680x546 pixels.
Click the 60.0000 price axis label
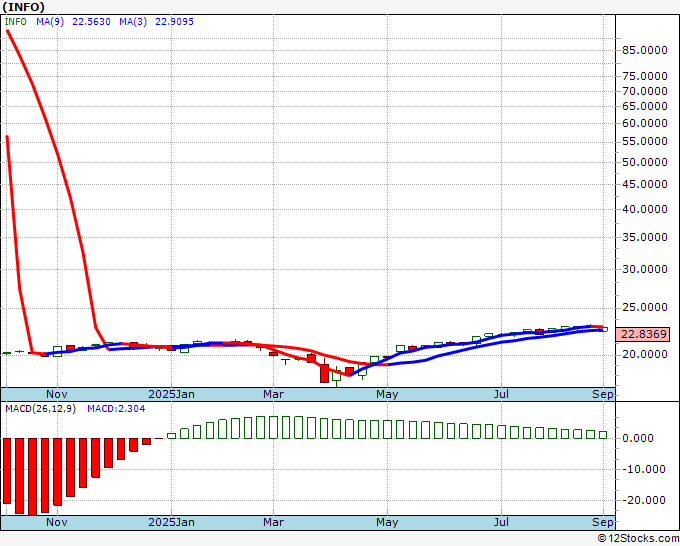pos(644,123)
